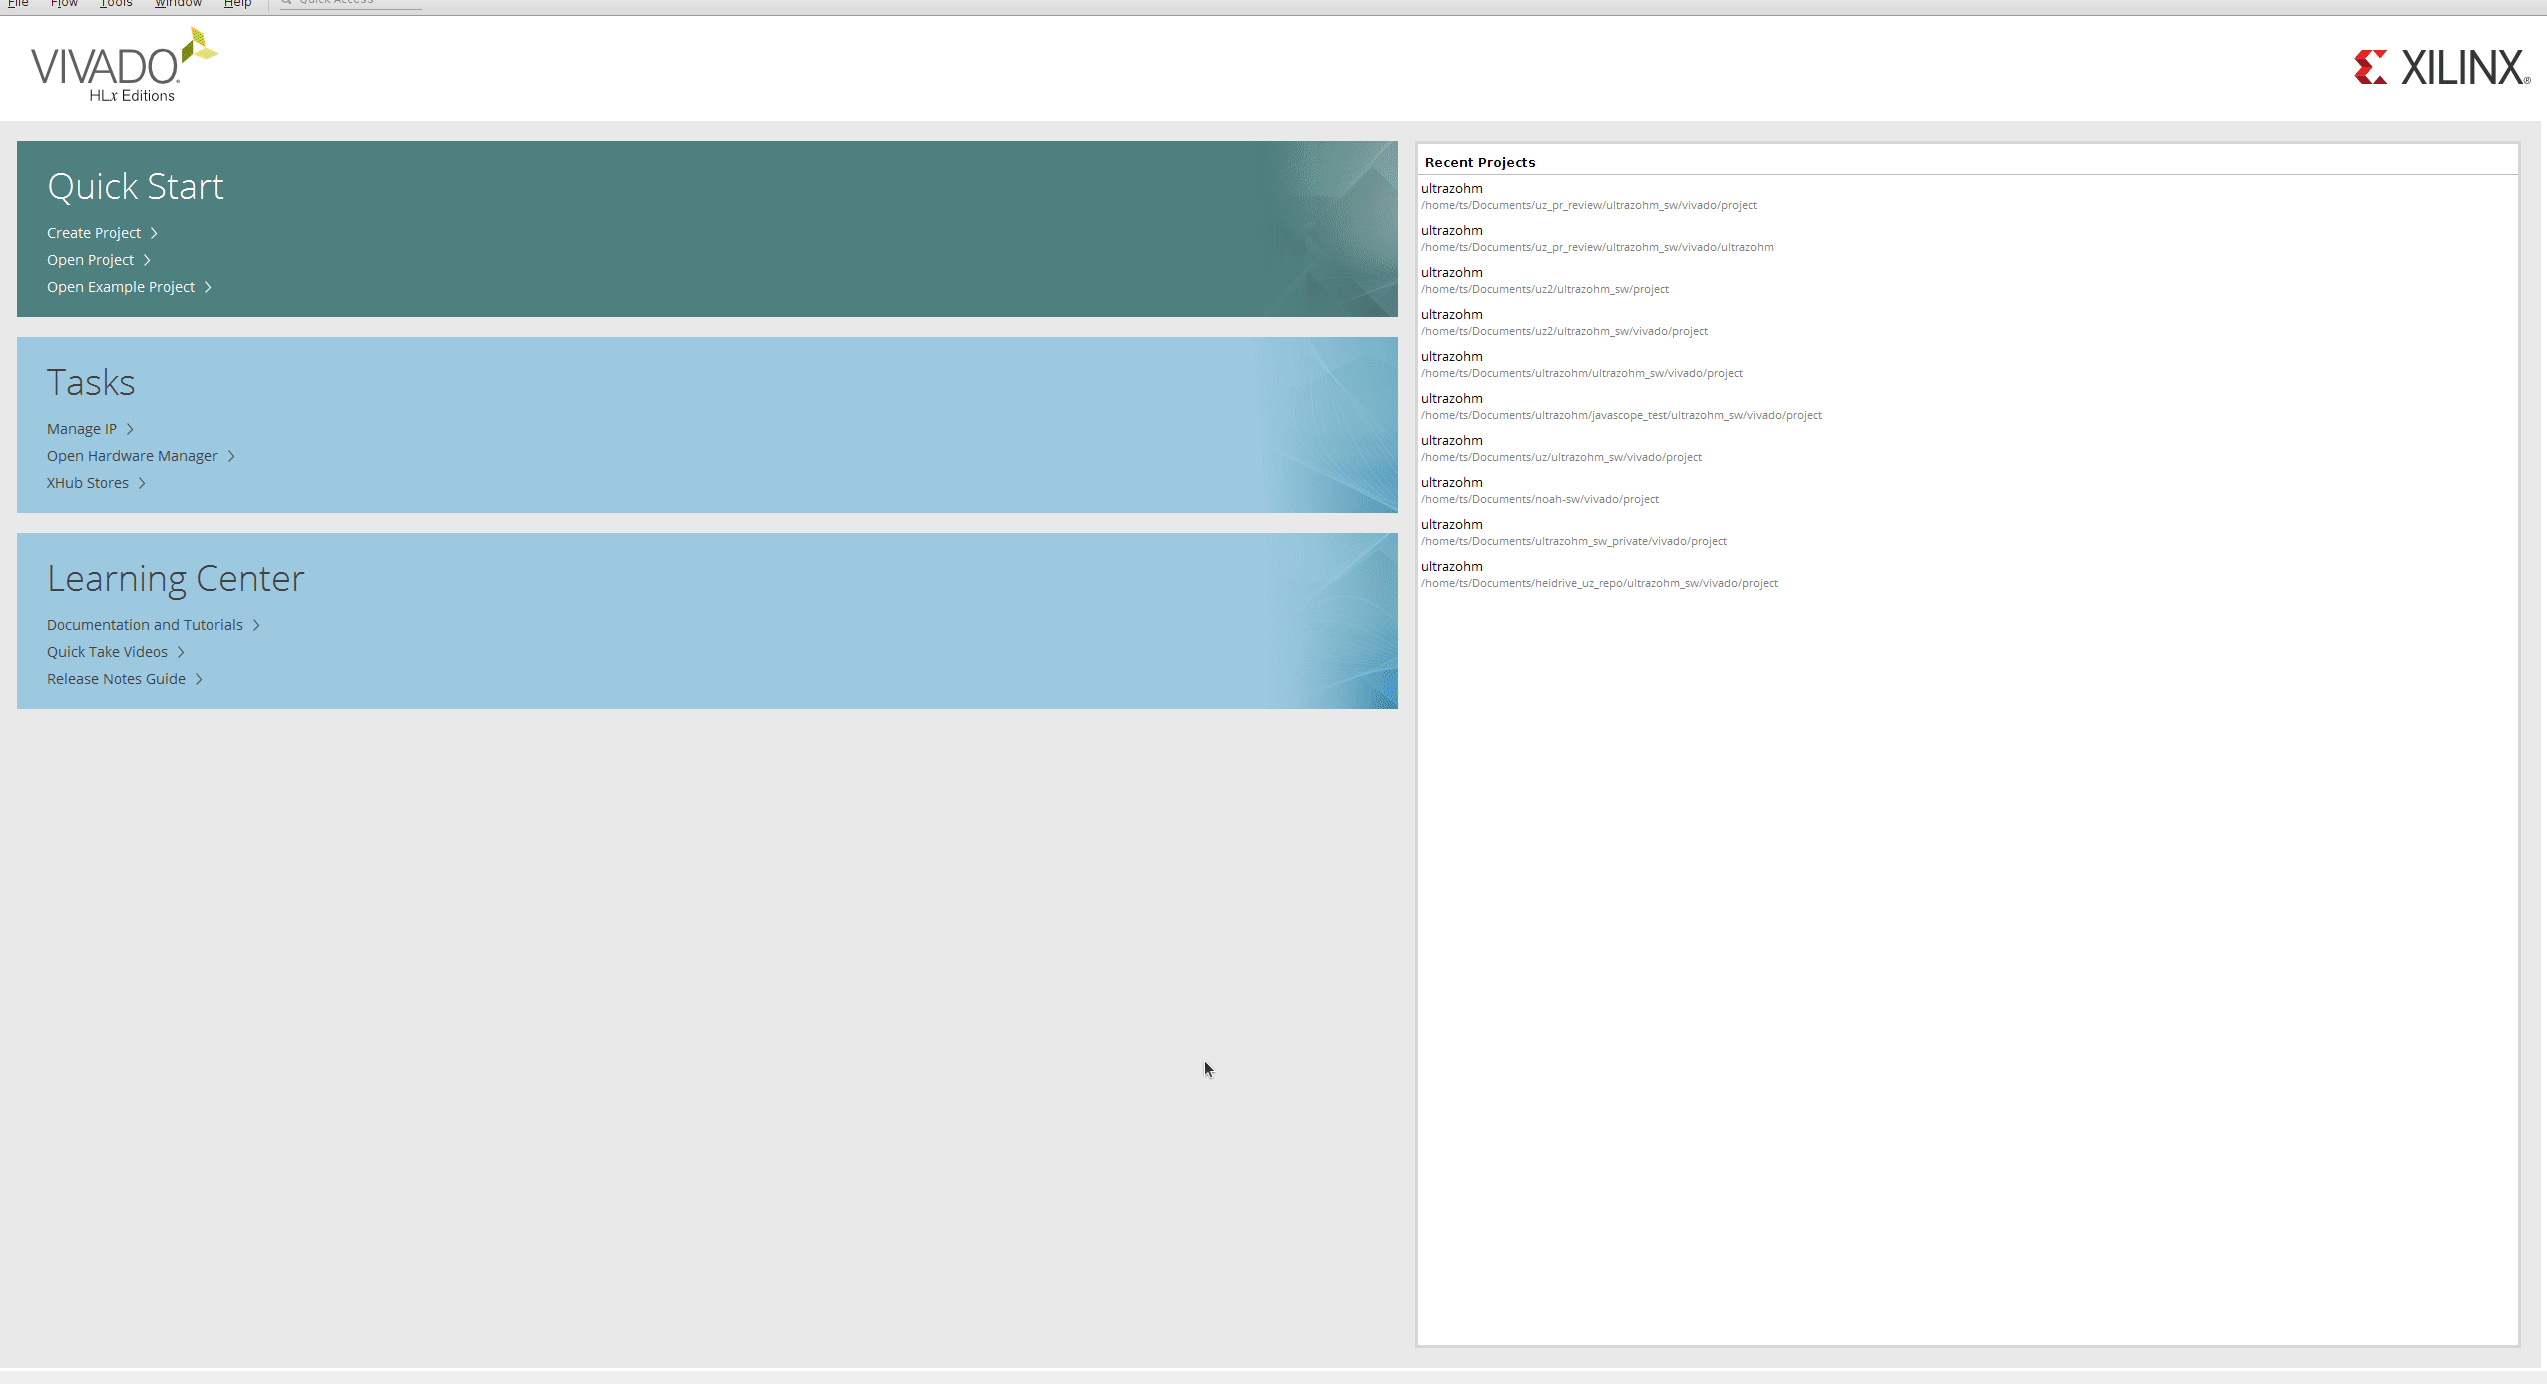Expand Documentation and Tutorials via its chevron
Image resolution: width=2547 pixels, height=1384 pixels.
256,624
